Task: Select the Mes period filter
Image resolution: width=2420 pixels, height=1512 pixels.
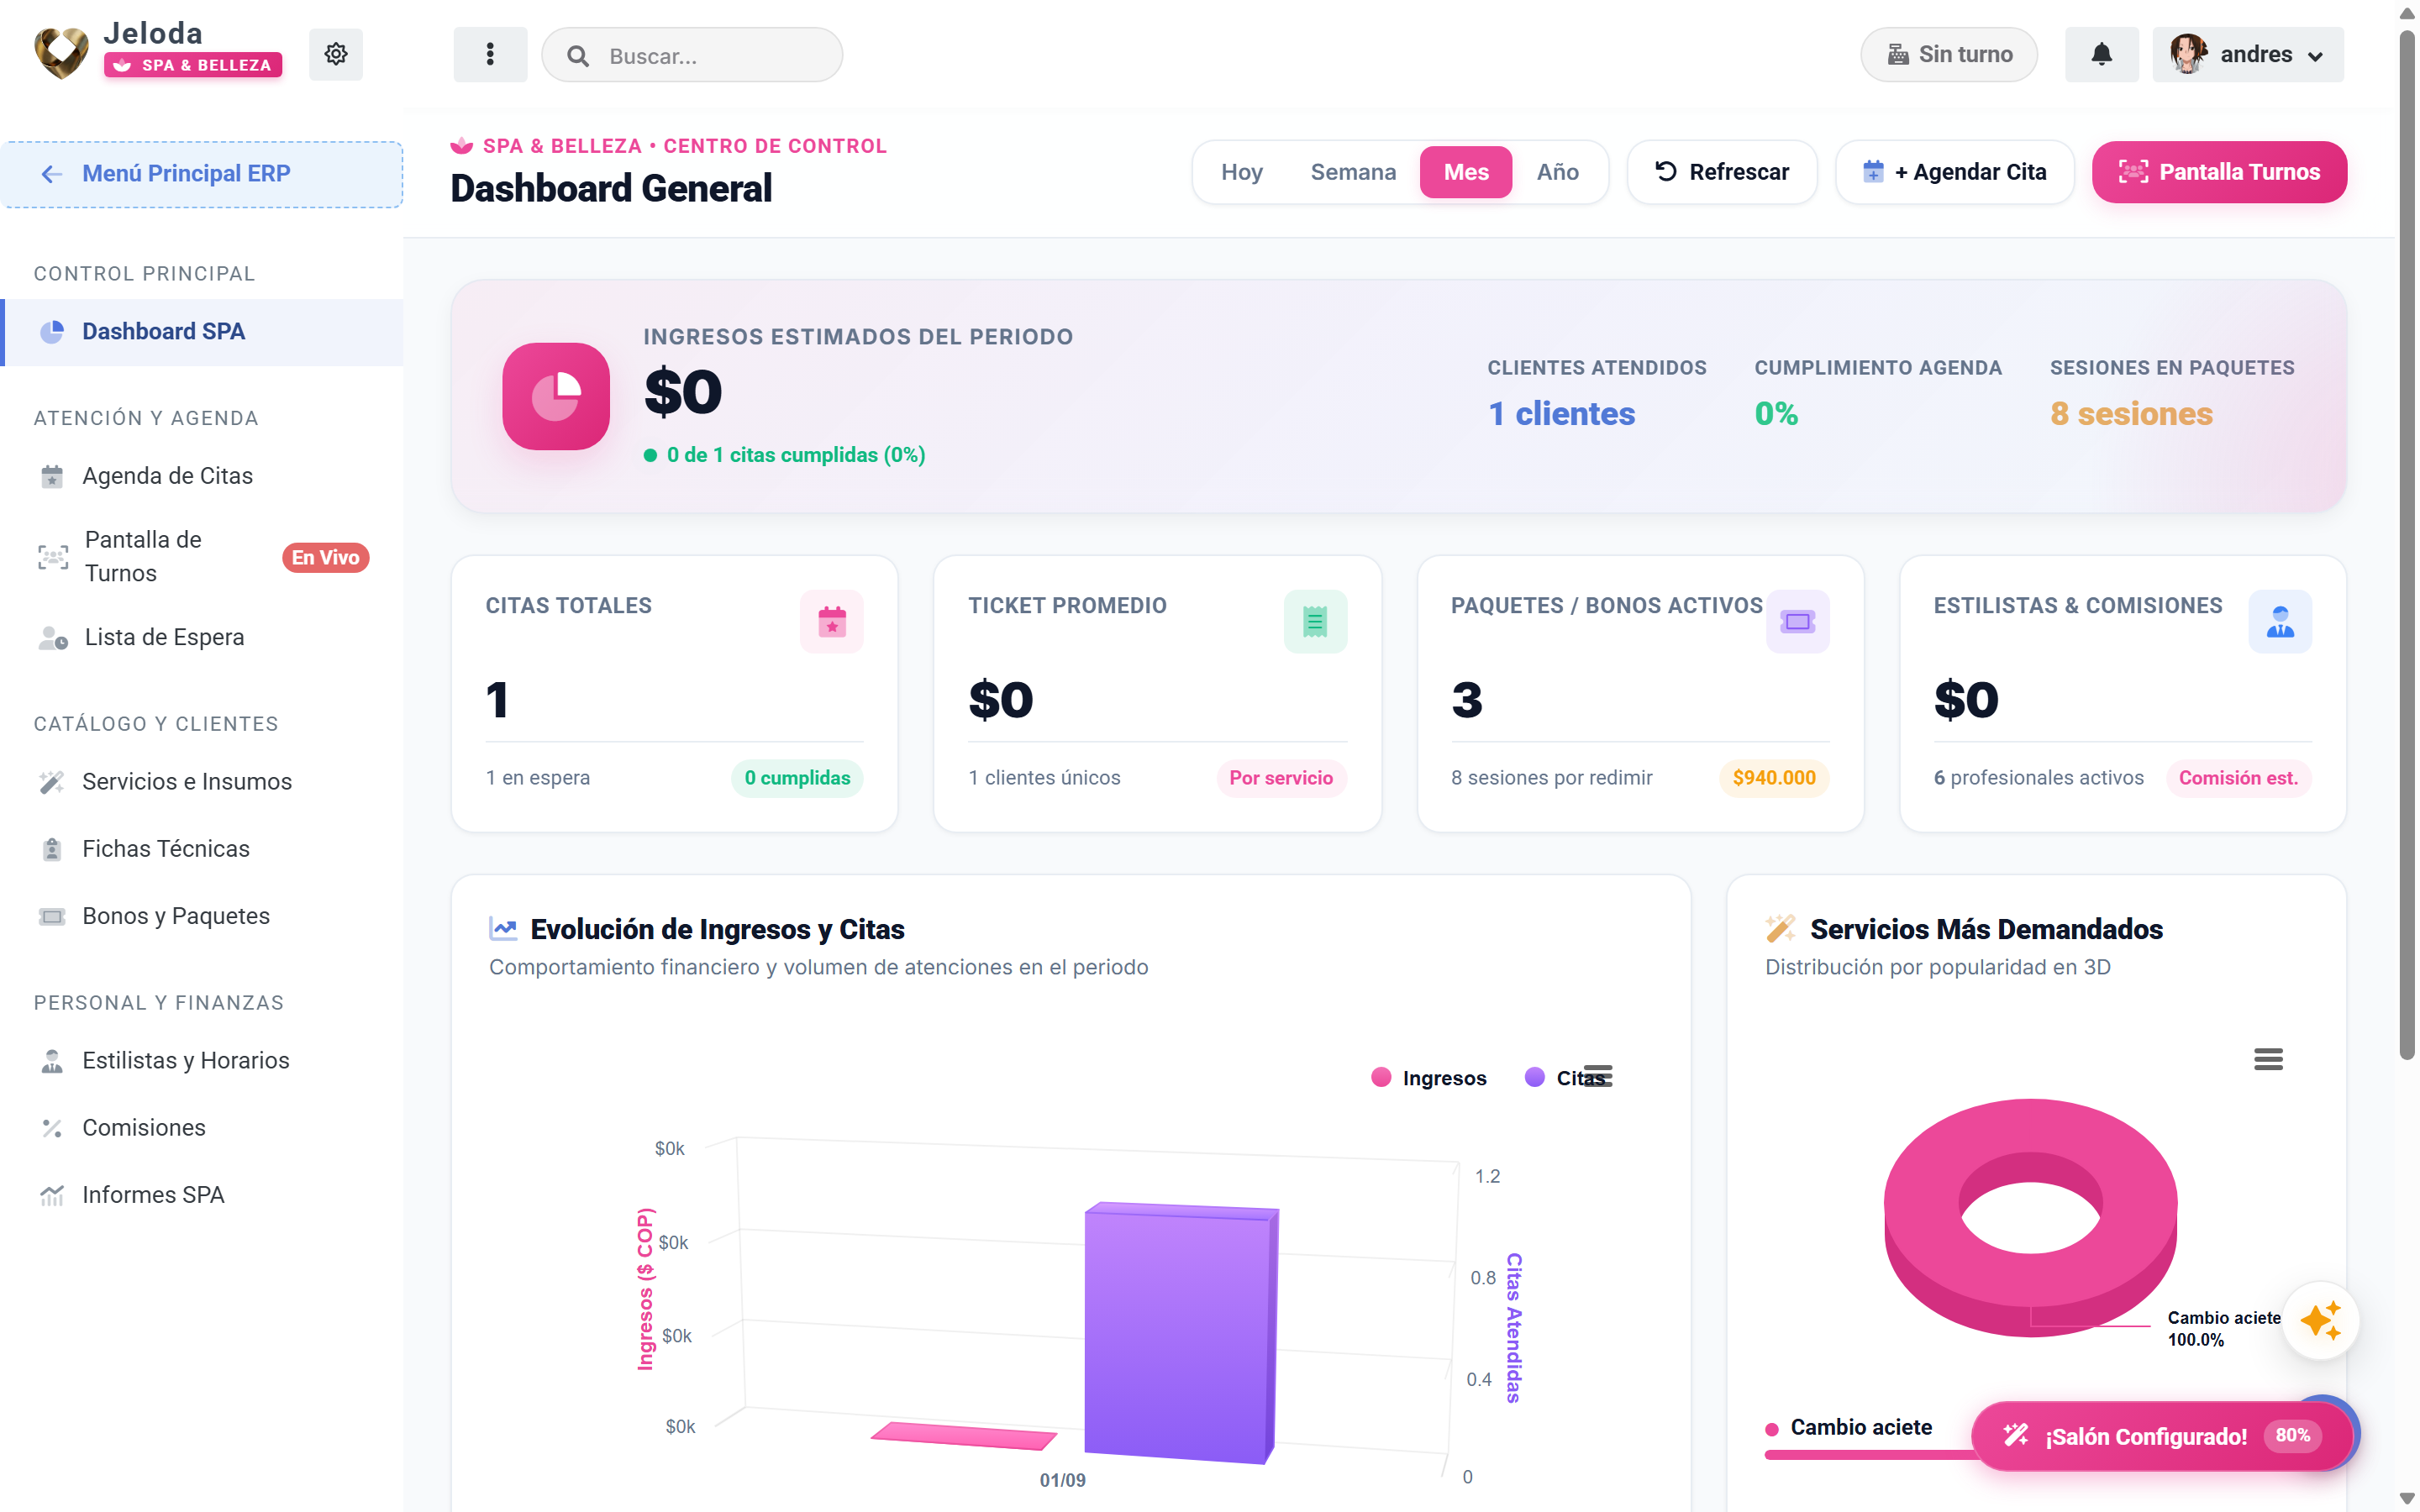Action: (1466, 172)
